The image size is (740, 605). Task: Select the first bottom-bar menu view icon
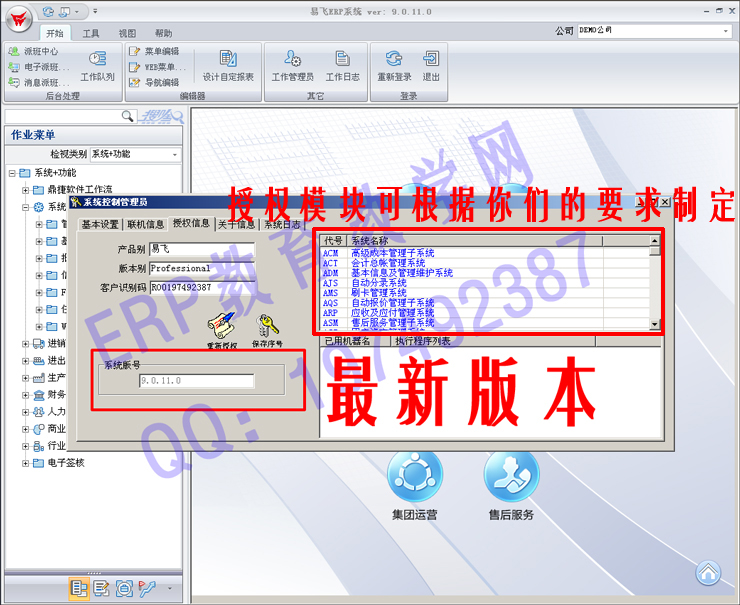click(x=79, y=588)
